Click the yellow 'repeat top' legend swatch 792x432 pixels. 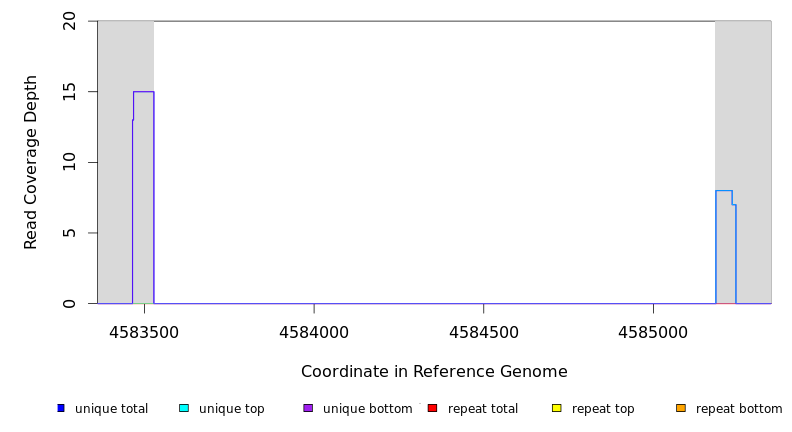point(557,408)
